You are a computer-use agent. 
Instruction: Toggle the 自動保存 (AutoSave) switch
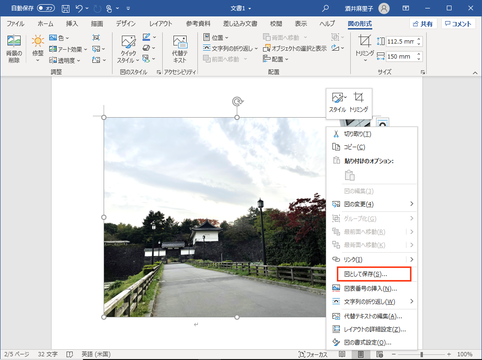[46, 8]
